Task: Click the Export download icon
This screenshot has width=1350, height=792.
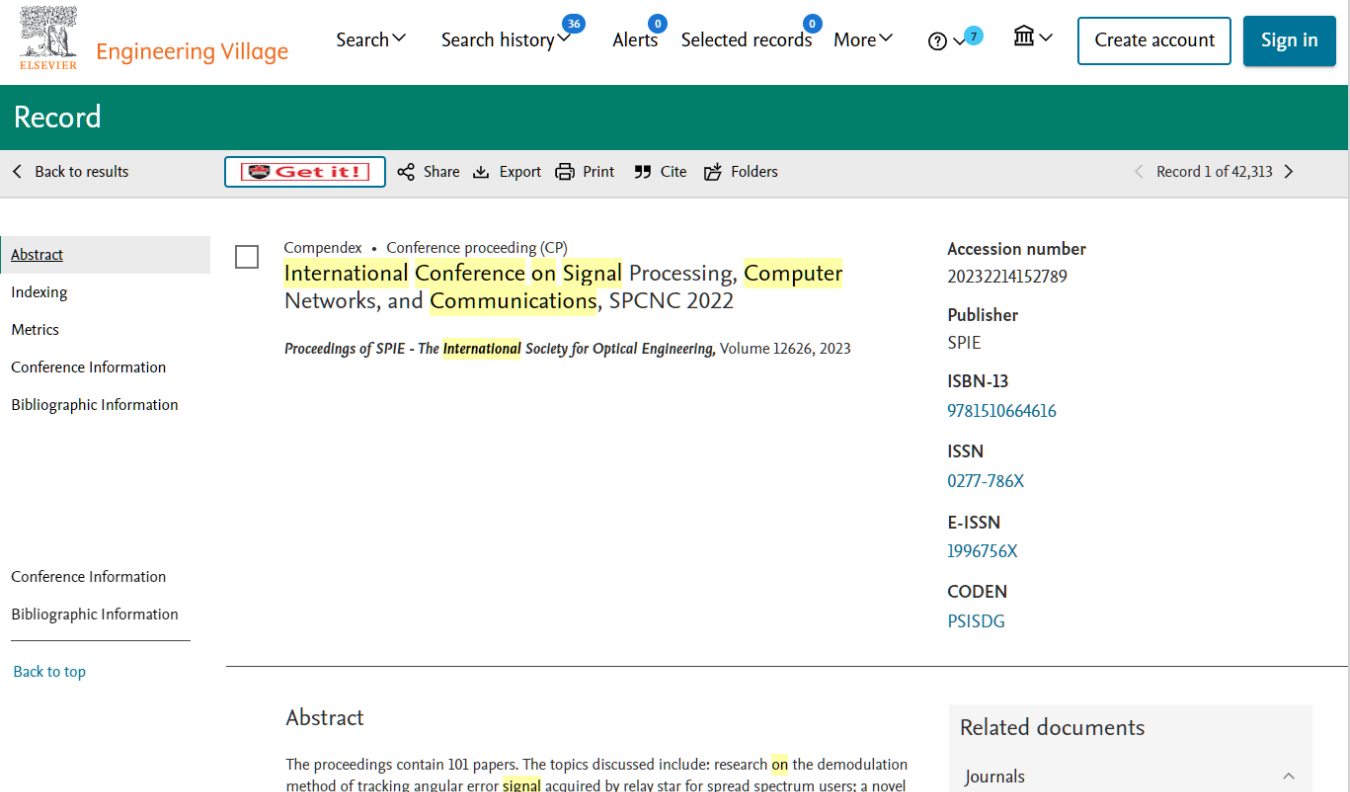Action: click(x=481, y=172)
